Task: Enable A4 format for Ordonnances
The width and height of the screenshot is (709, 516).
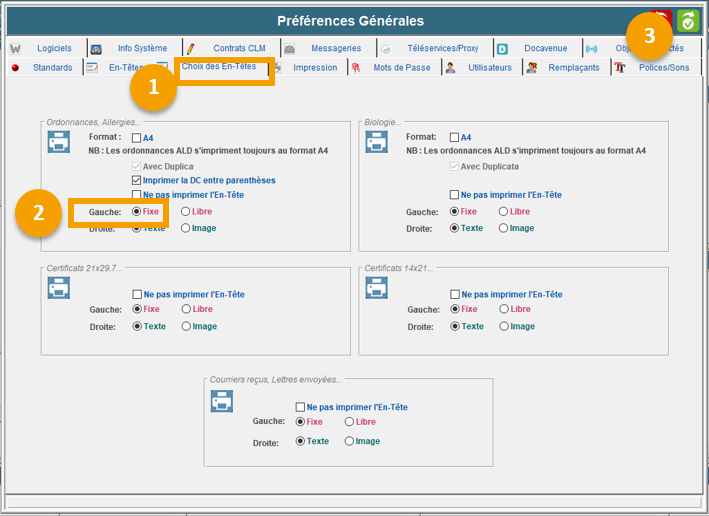Action: [137, 138]
